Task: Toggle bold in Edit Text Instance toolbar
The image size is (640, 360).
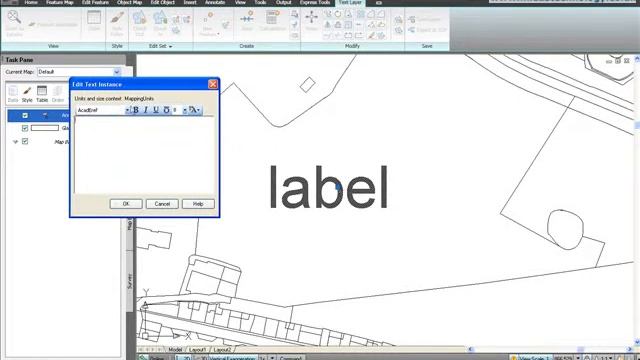Action: point(136,110)
